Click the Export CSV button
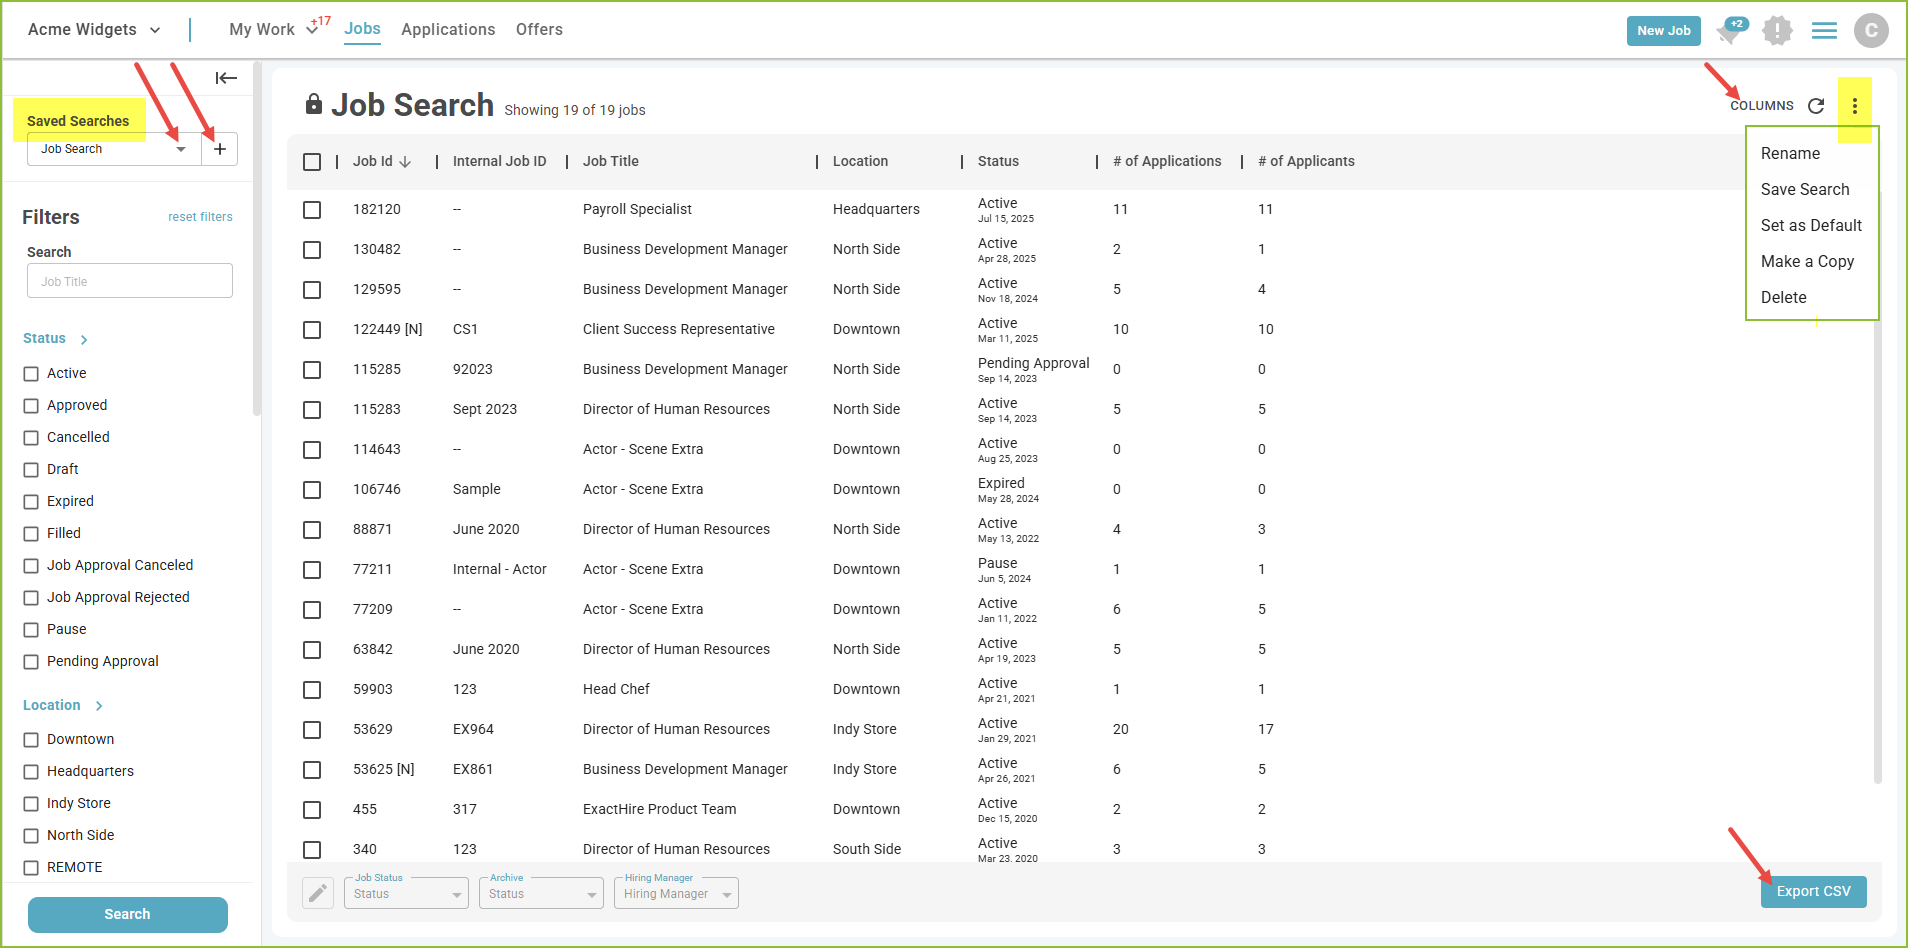 tap(1813, 891)
